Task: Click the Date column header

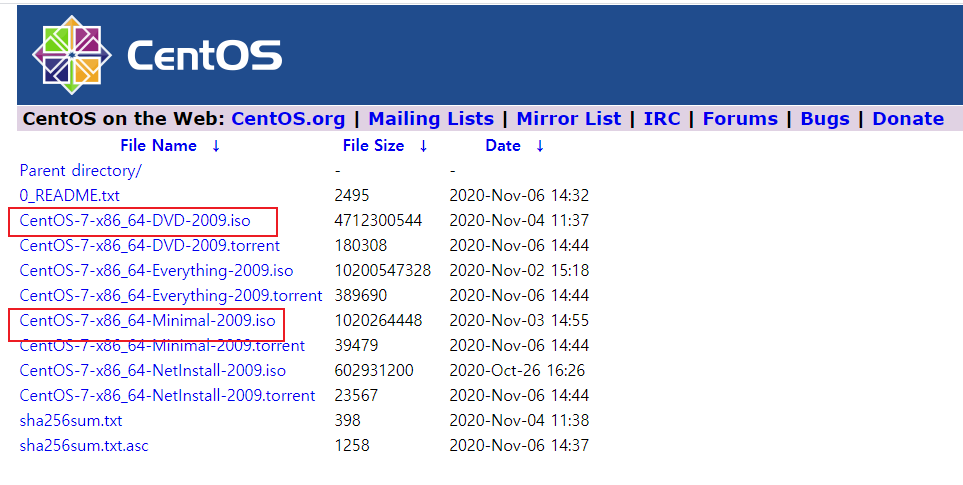Action: 503,146
